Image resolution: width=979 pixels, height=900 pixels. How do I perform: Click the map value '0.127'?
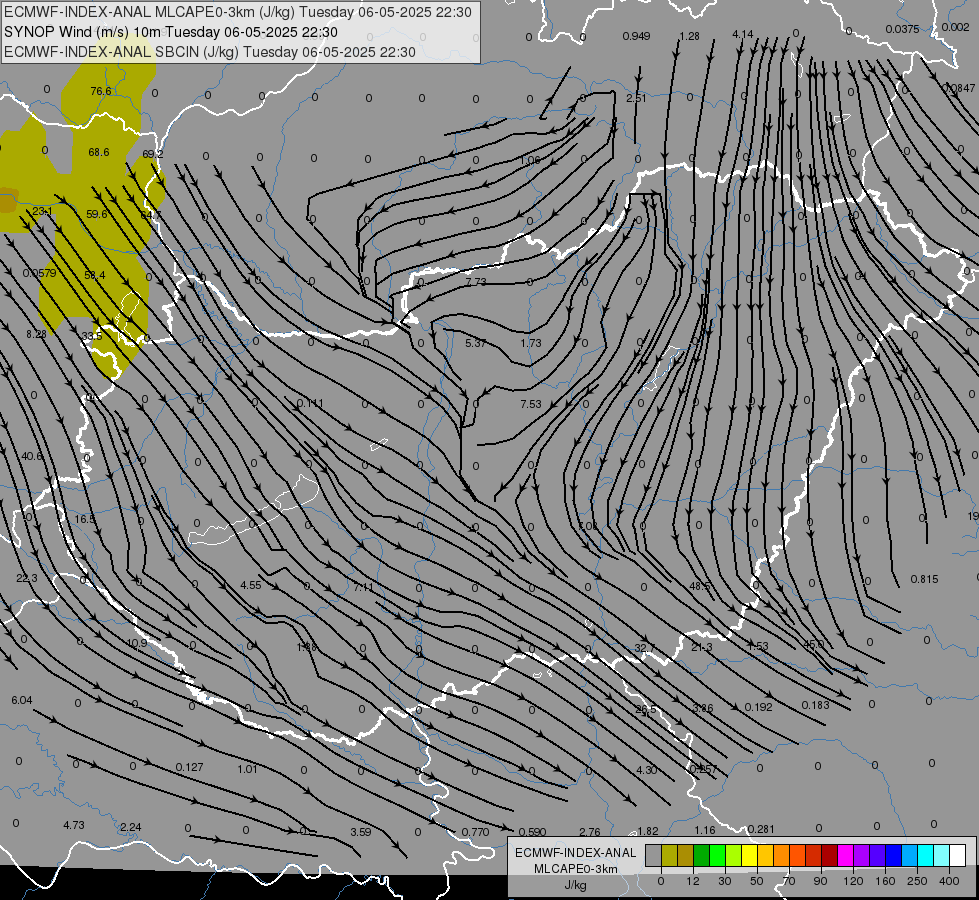tap(189, 767)
